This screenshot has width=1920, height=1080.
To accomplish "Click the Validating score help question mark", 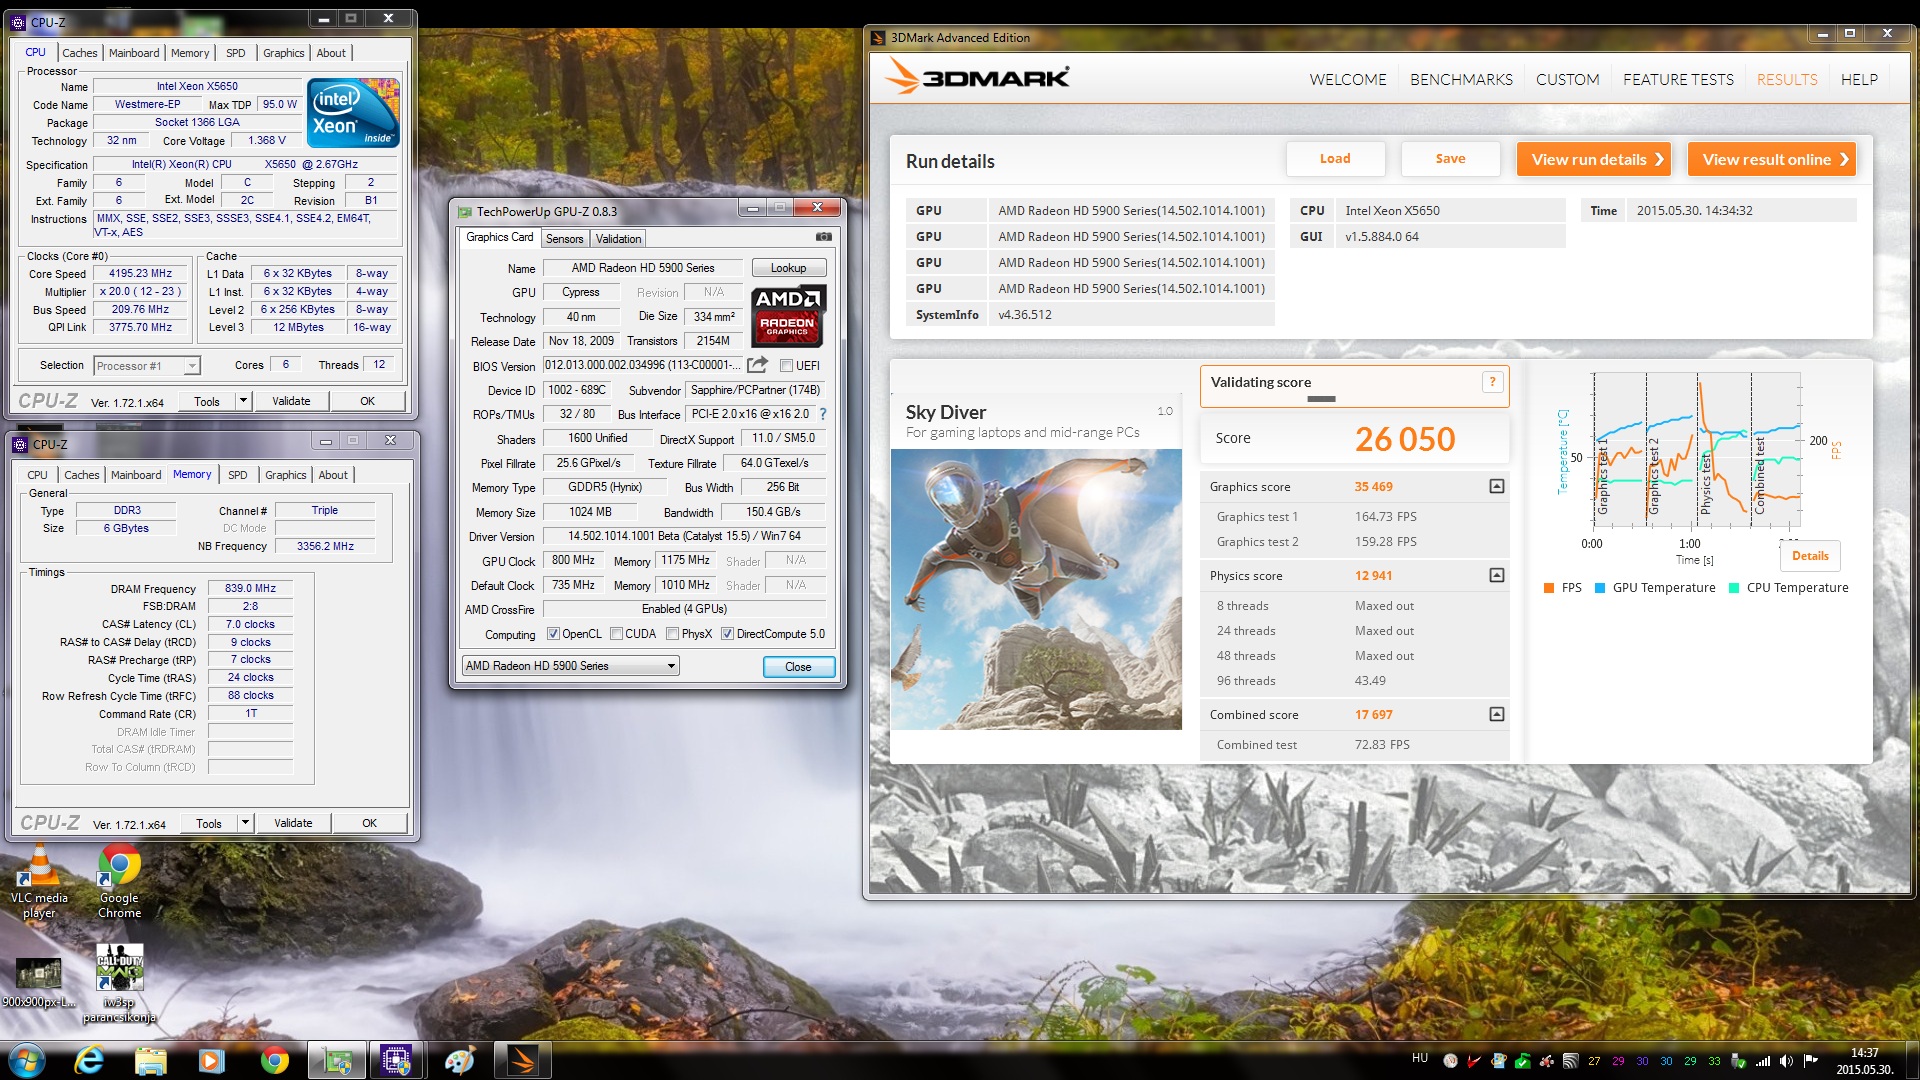I will coord(1492,382).
